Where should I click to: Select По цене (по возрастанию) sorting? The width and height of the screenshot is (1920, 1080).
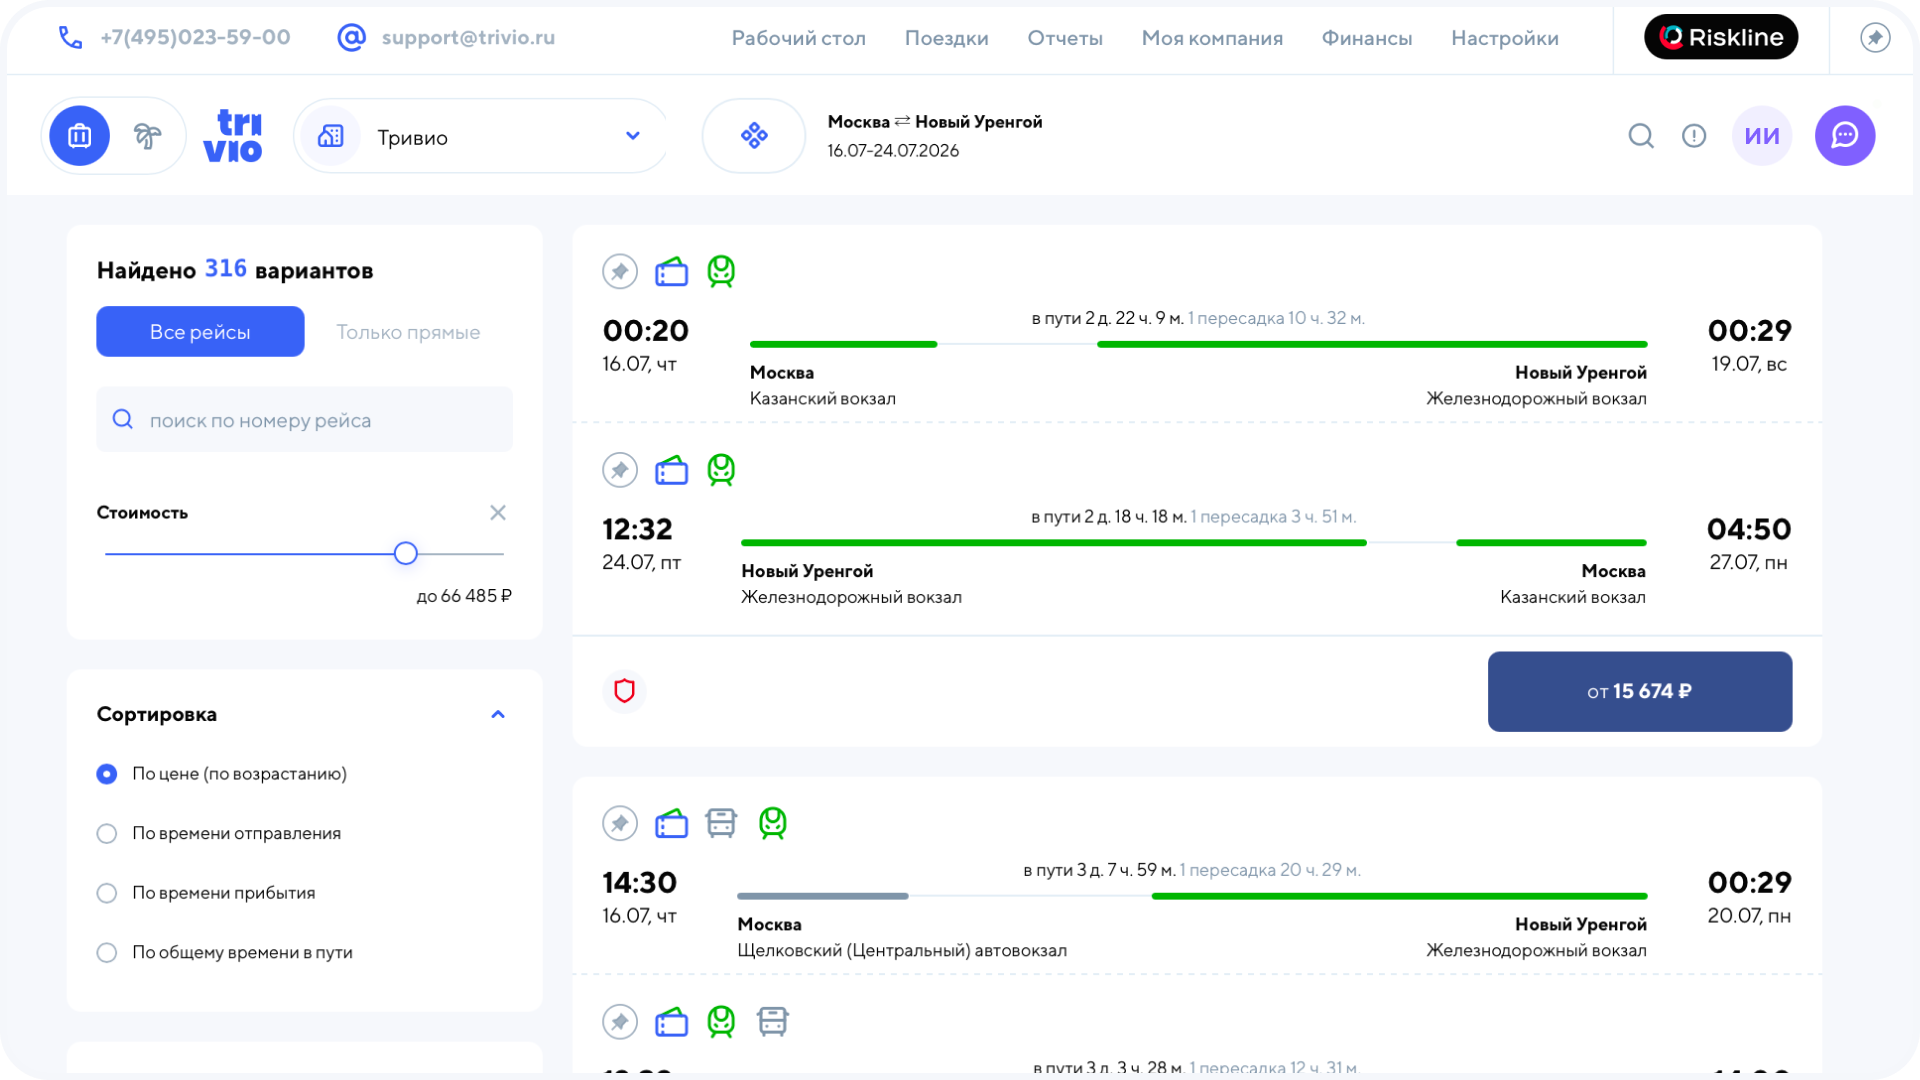pos(222,774)
